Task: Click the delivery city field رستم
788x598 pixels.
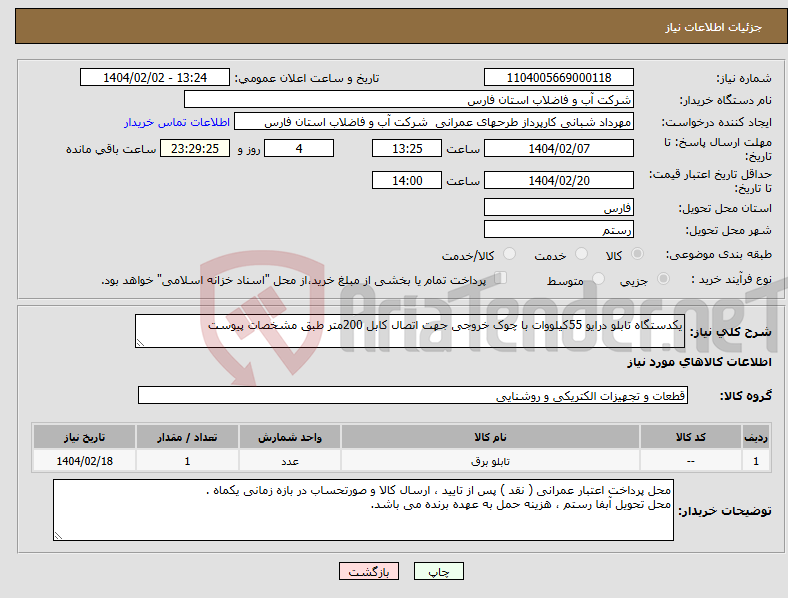Action: tap(558, 230)
